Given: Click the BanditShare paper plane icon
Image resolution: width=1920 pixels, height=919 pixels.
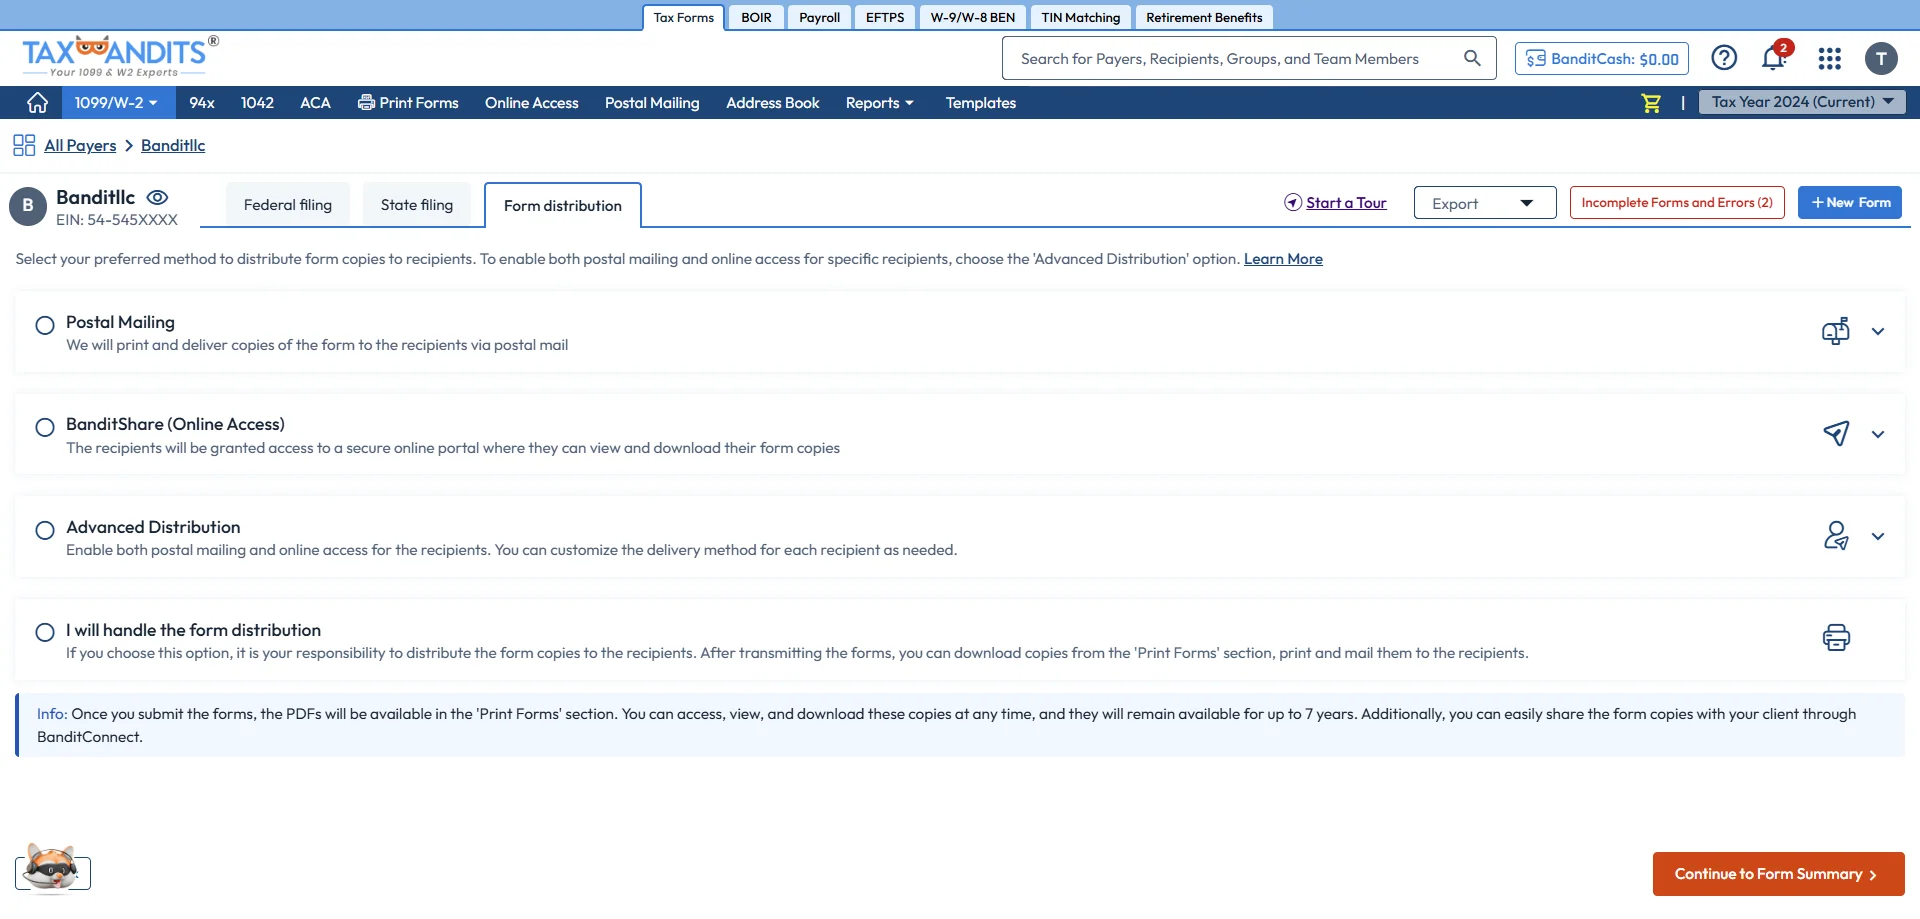Looking at the screenshot, I should (1836, 433).
